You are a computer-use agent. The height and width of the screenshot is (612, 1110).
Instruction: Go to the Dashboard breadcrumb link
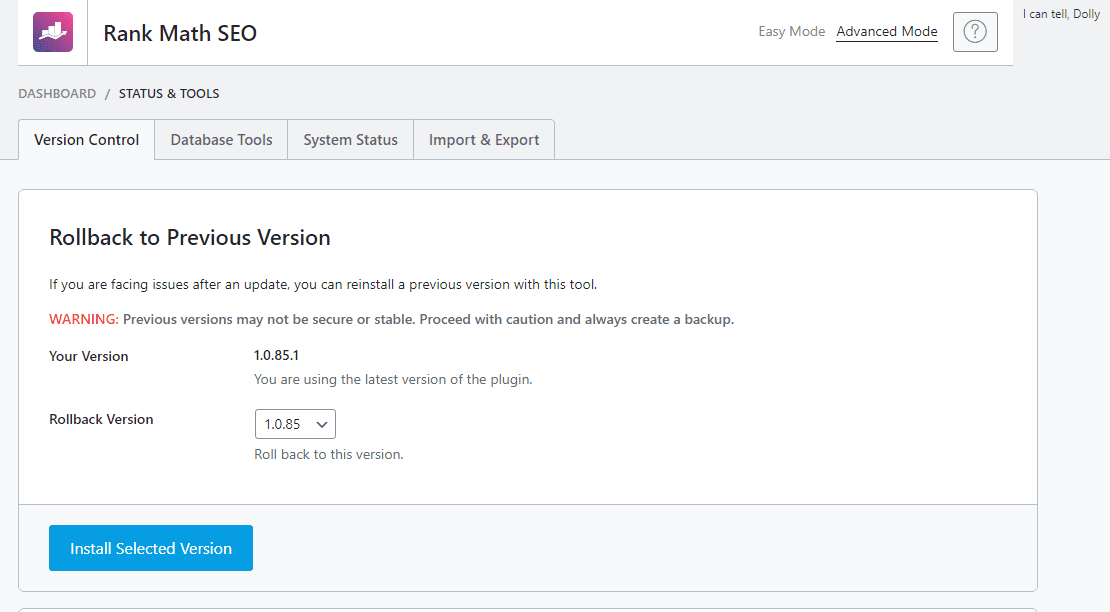pos(57,93)
